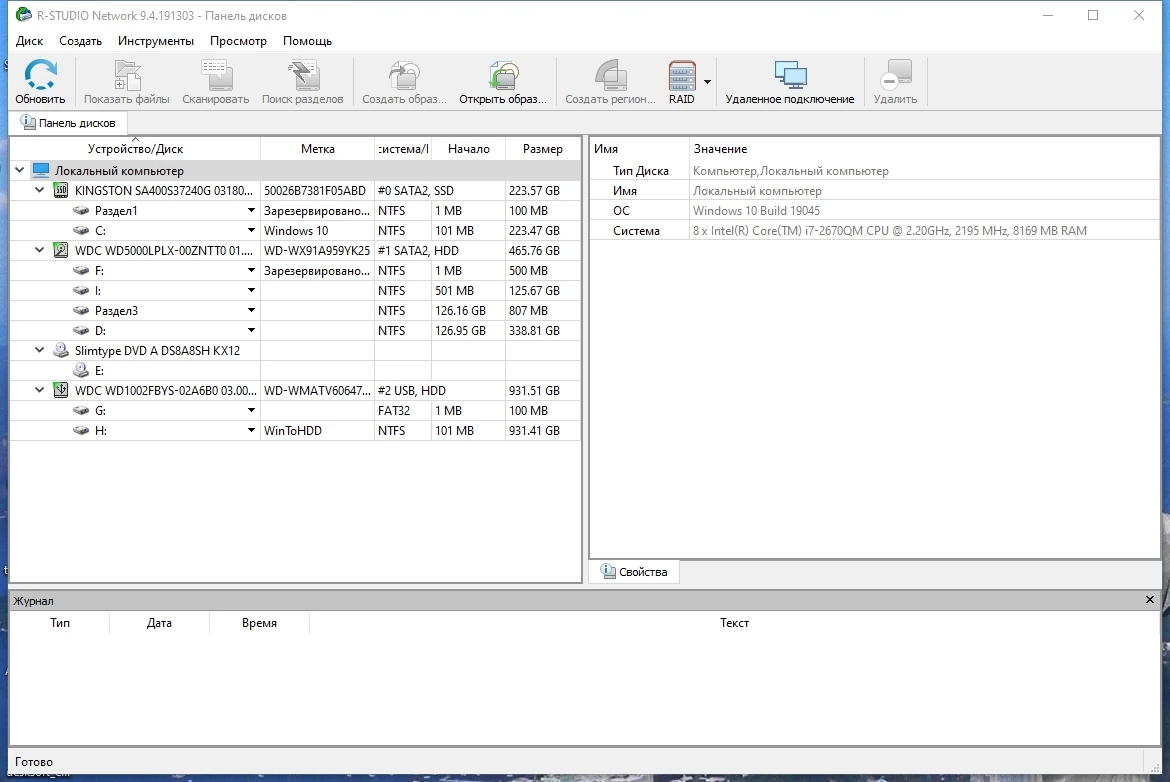Open the dropdown arrow for partition H:
Screen dimensions: 1170x782
coord(251,431)
